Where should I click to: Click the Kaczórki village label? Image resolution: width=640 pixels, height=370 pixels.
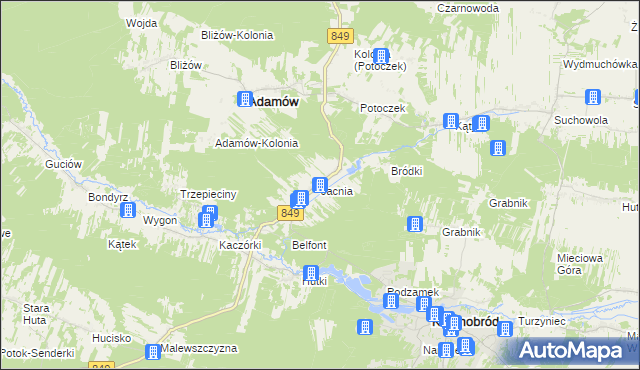click(x=240, y=245)
